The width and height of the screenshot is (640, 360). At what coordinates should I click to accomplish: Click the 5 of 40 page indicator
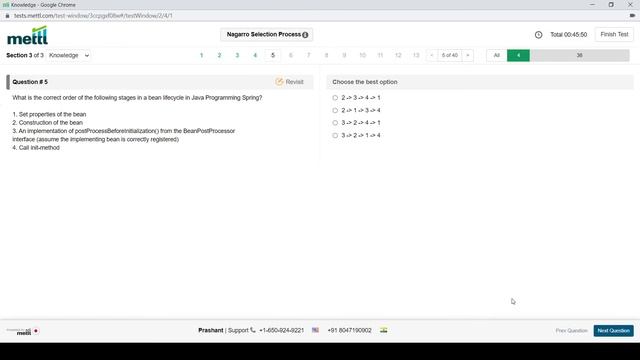pyautogui.click(x=449, y=55)
